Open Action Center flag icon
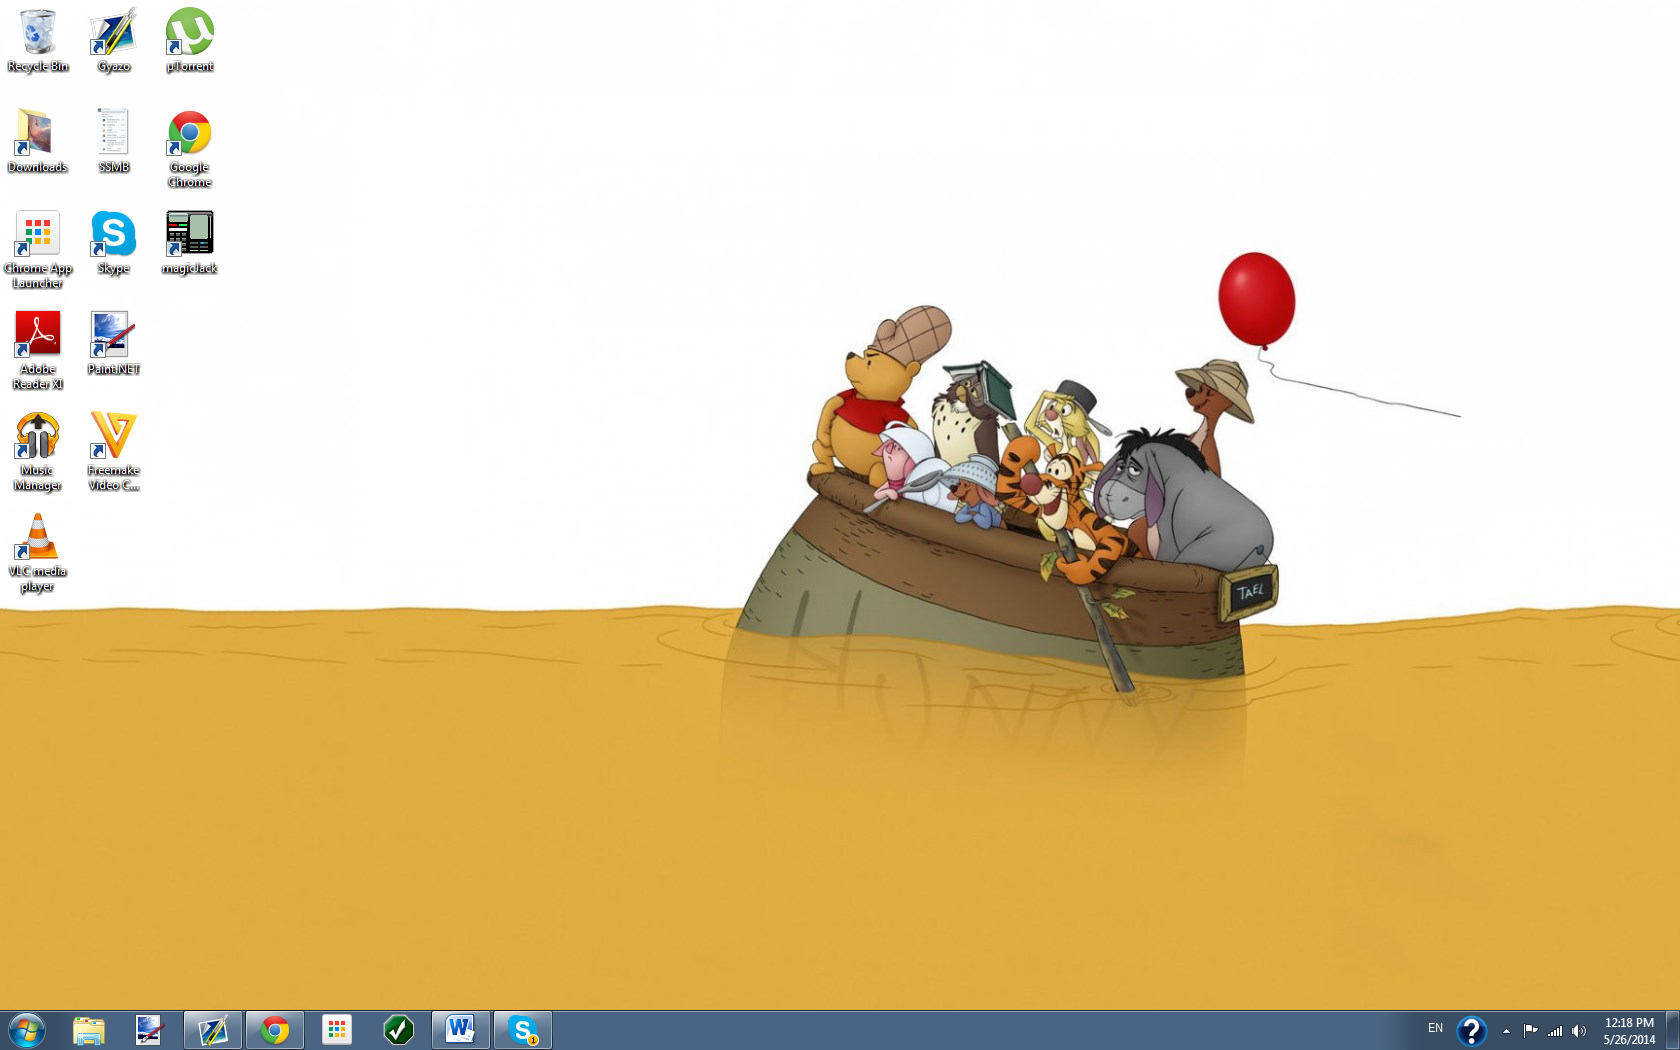 pos(1530,1030)
